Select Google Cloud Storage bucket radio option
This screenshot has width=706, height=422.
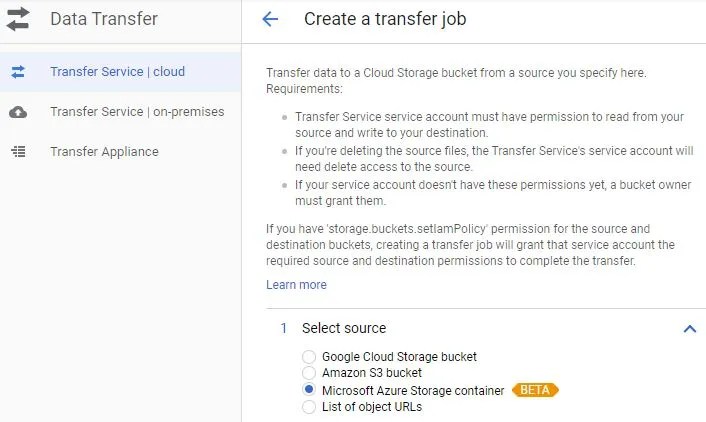[309, 357]
